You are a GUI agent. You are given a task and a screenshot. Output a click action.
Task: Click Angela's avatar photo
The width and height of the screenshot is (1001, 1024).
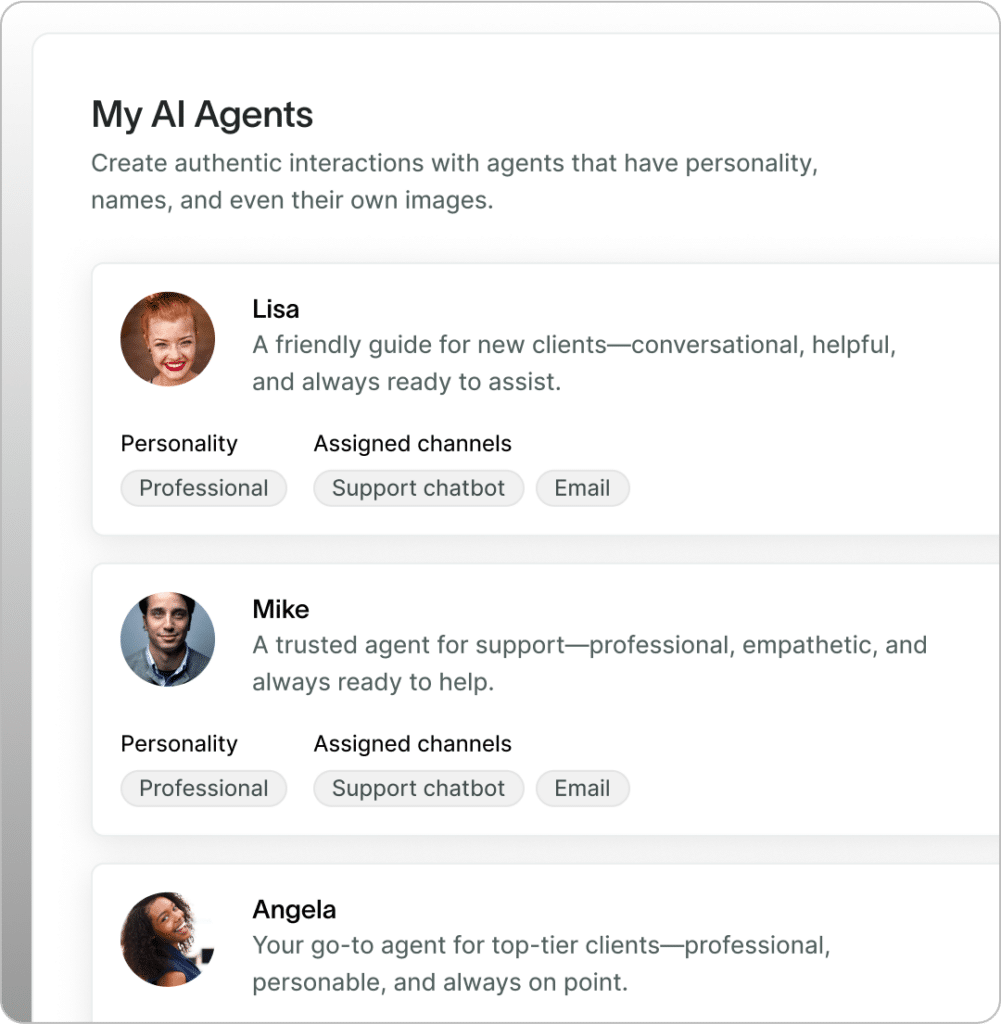[x=168, y=940]
